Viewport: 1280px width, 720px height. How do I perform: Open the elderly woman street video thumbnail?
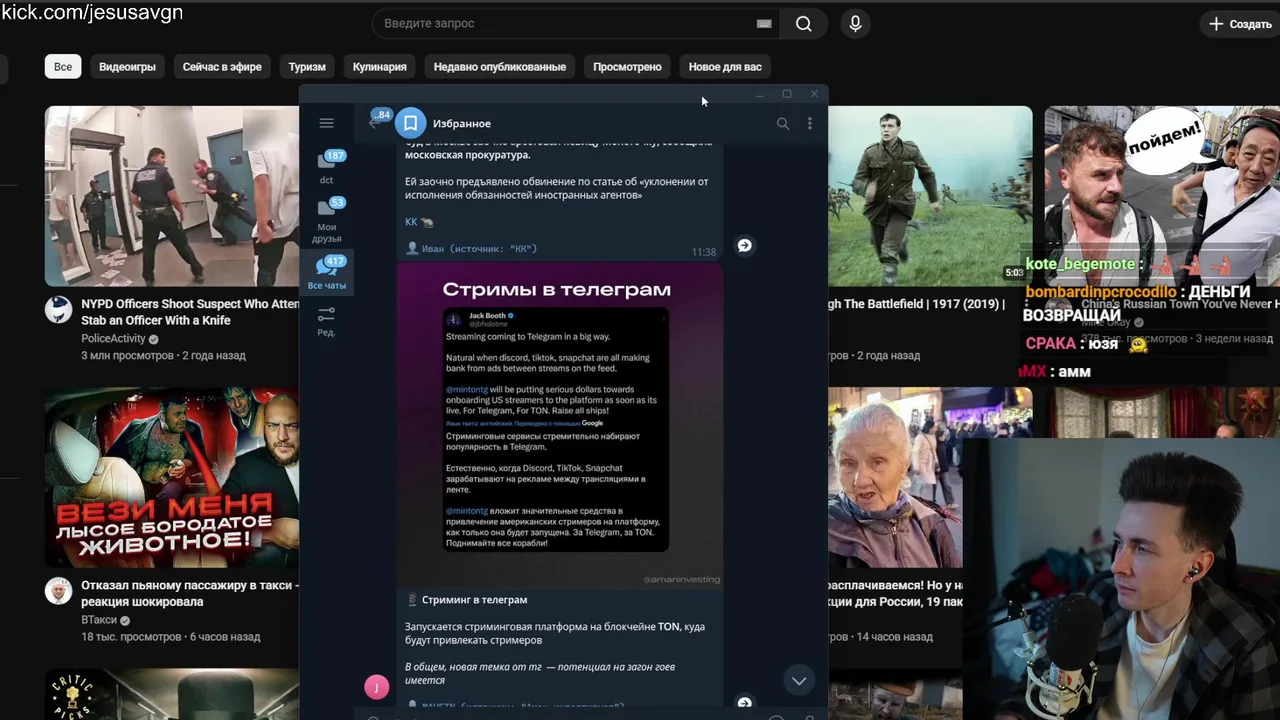click(x=895, y=478)
